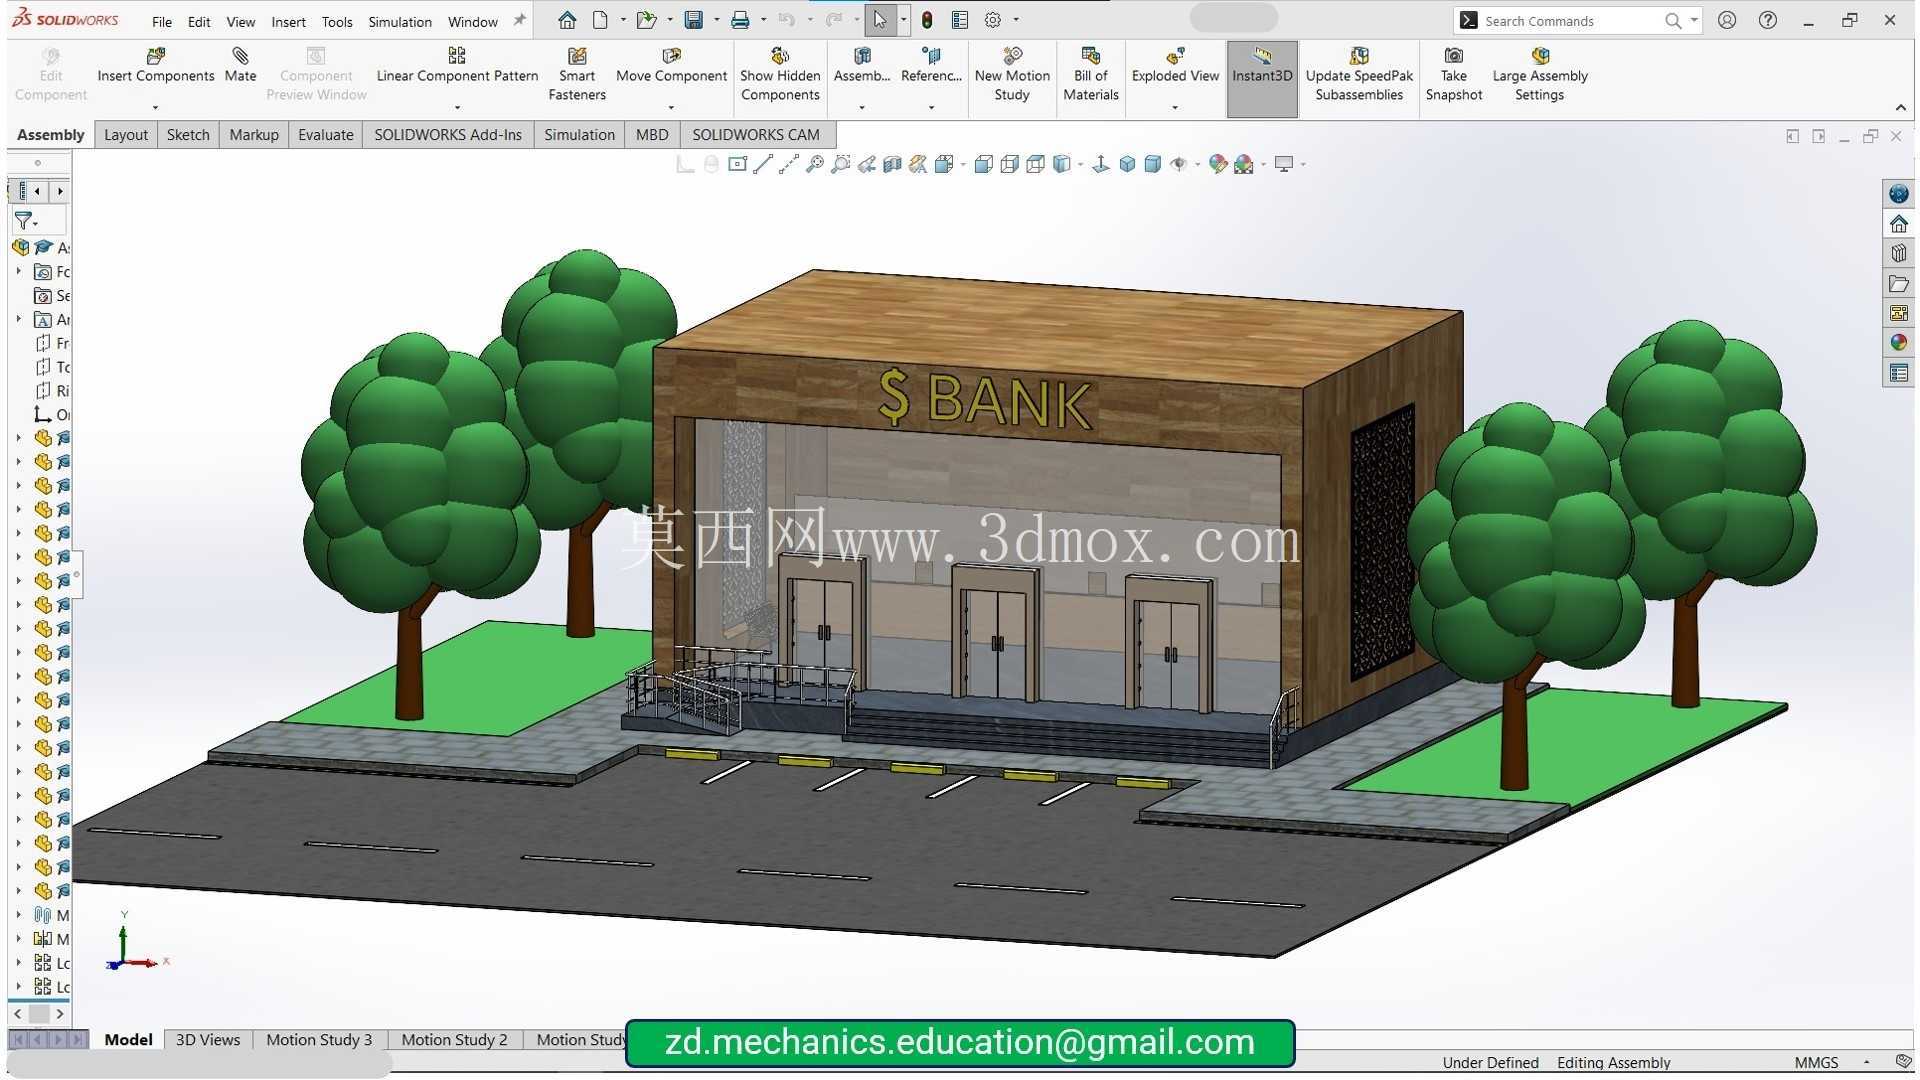Click New Motion Study button

(1012, 74)
